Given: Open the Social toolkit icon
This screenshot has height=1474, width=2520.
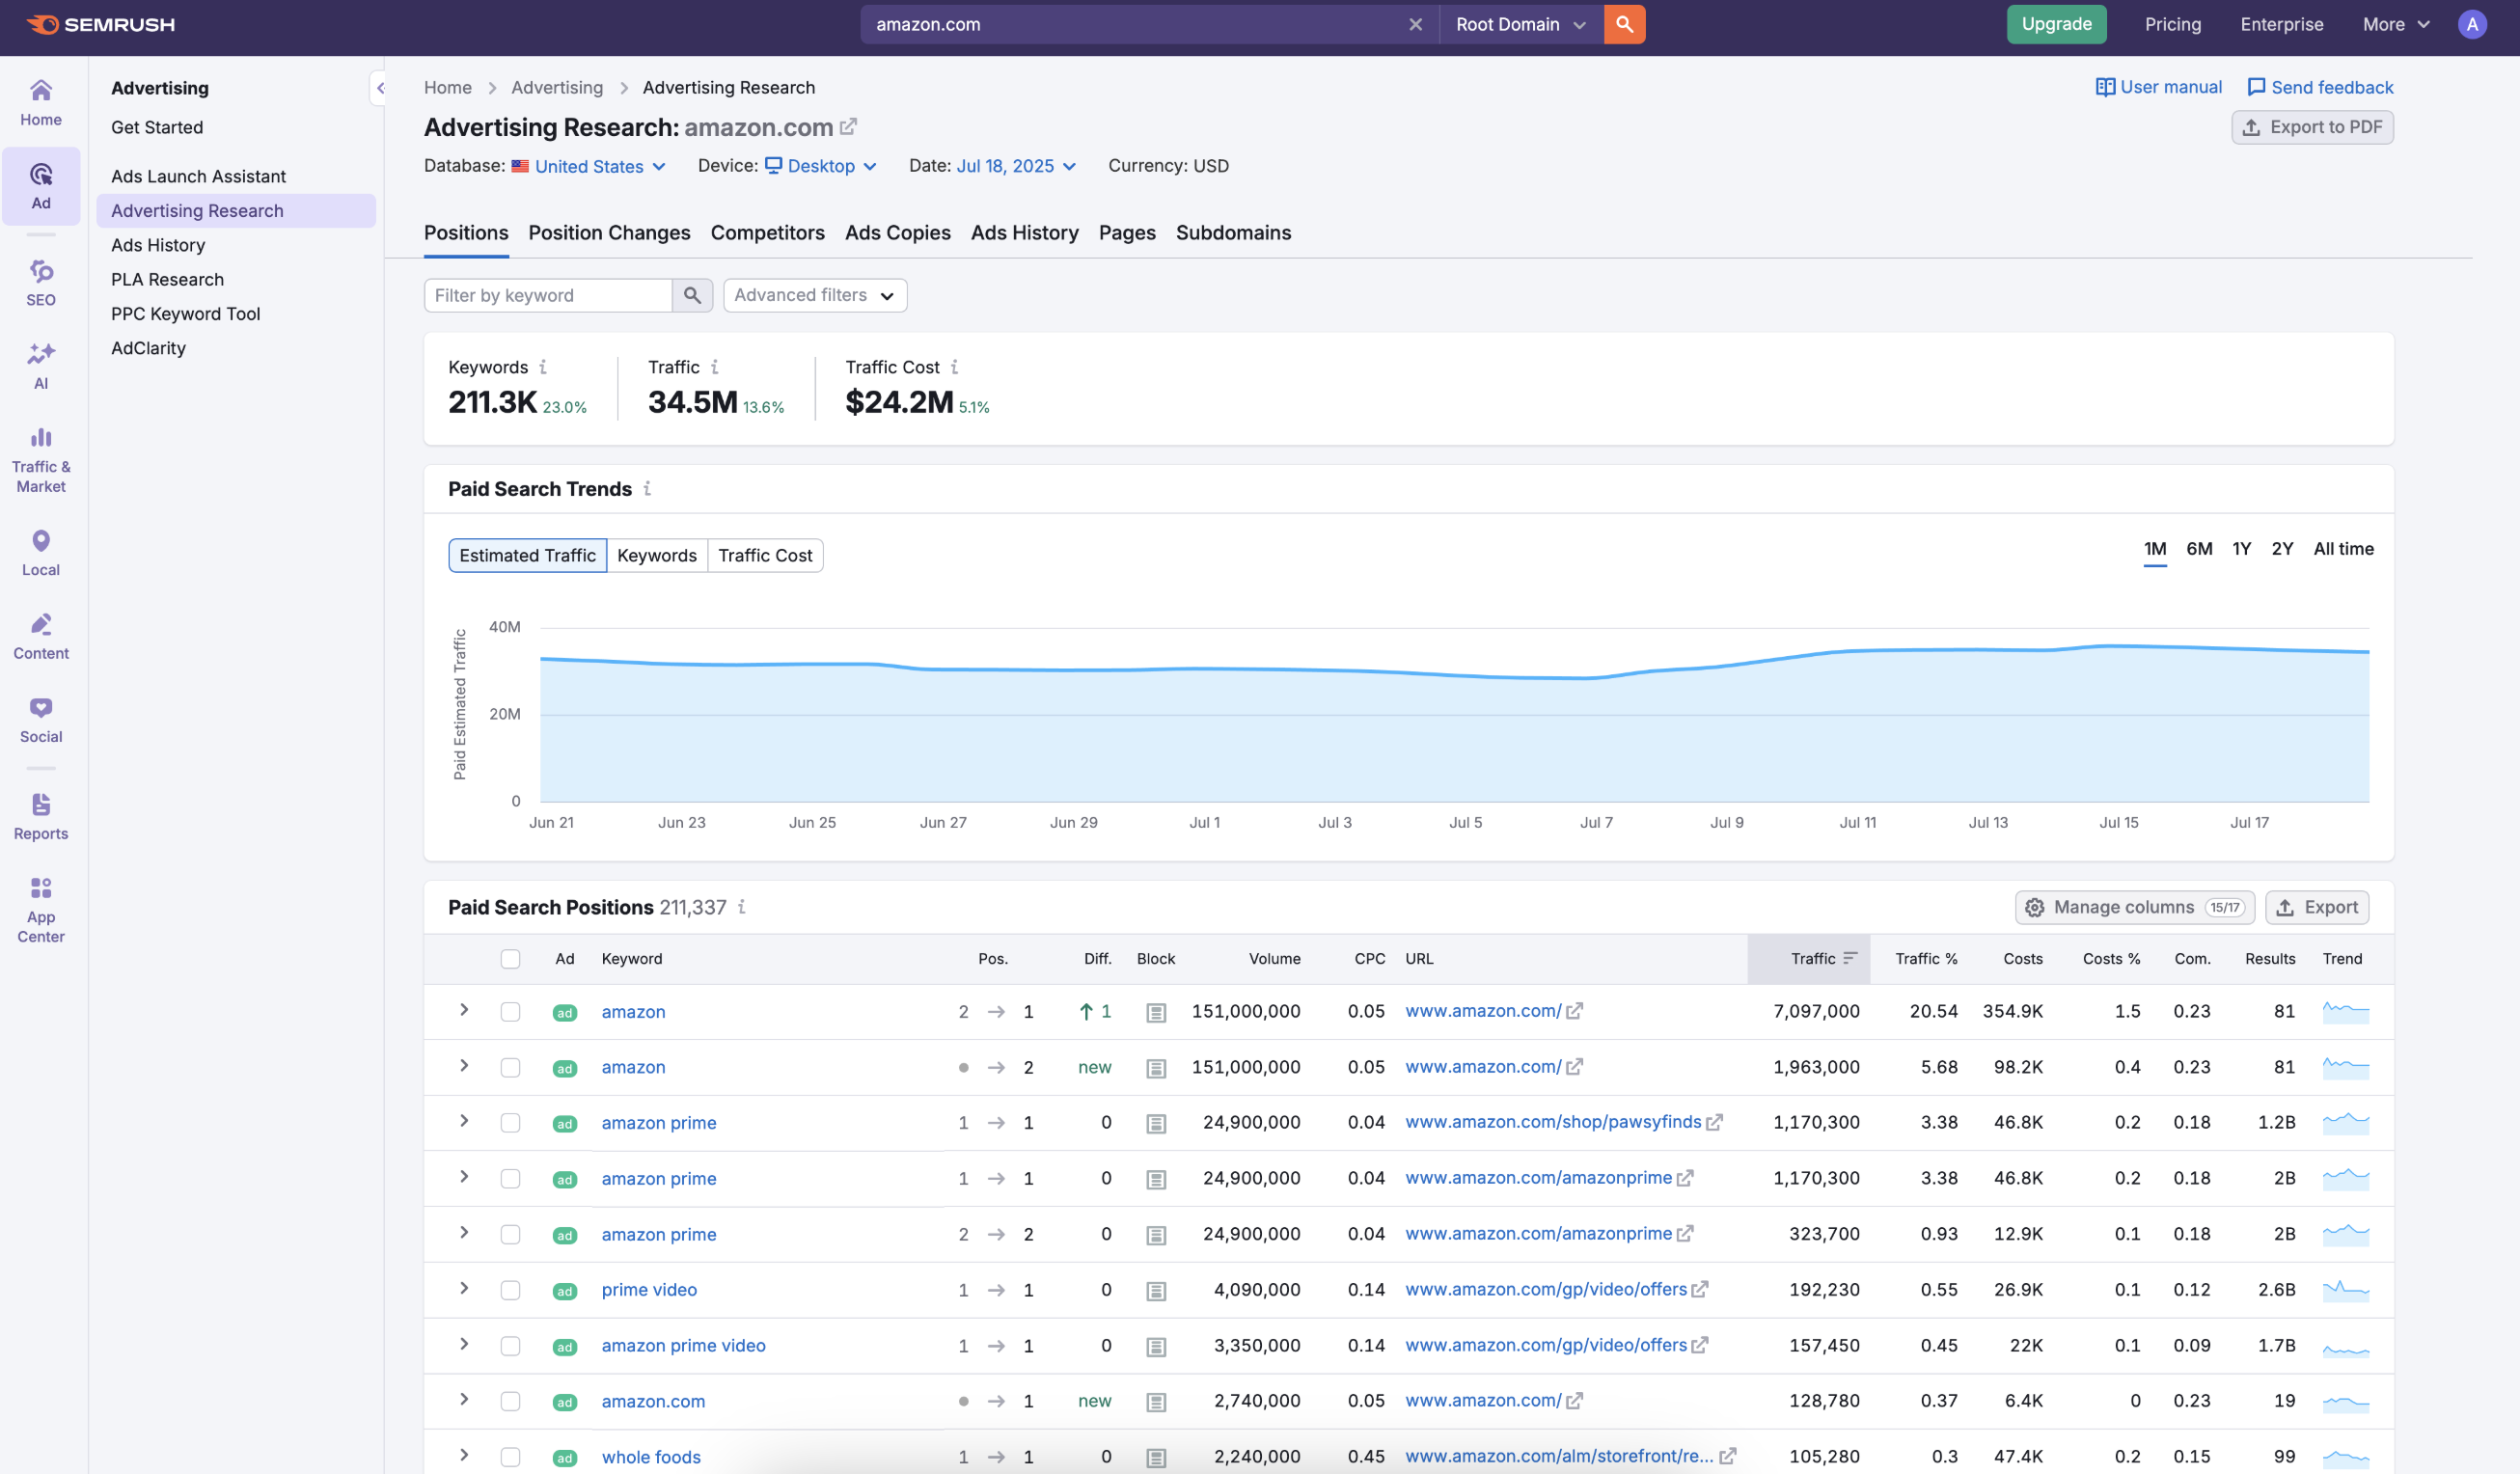Looking at the screenshot, I should 41,720.
